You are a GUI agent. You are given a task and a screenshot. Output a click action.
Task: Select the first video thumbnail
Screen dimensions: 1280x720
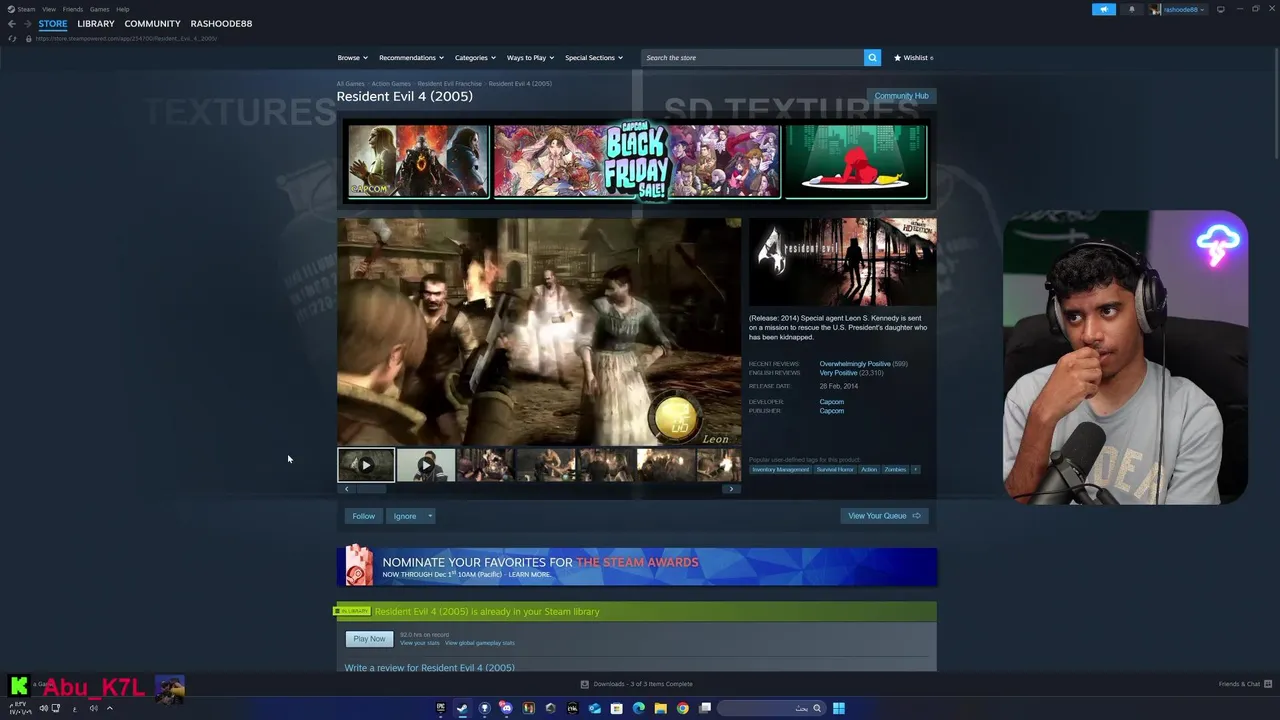tap(366, 465)
